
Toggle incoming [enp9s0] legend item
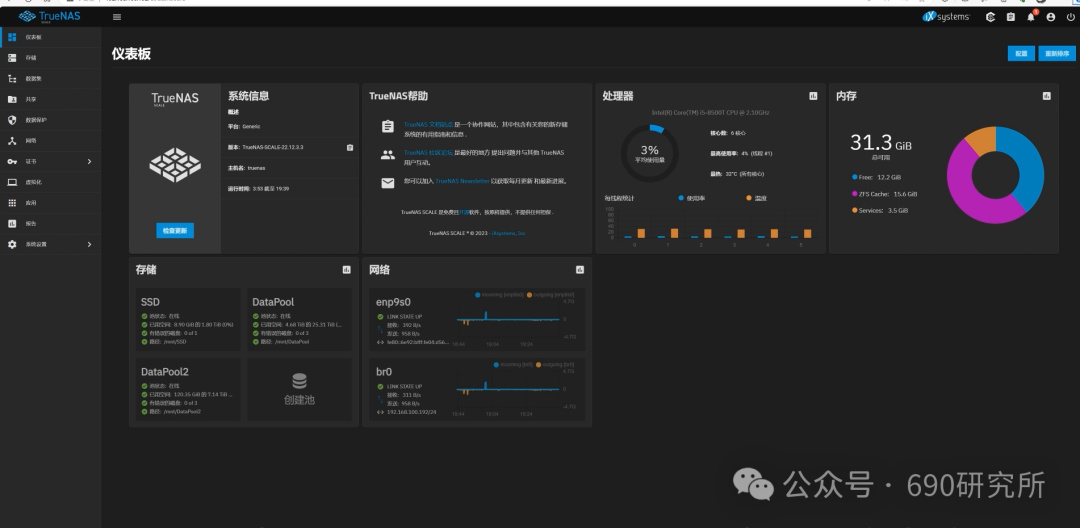pyautogui.click(x=499, y=295)
